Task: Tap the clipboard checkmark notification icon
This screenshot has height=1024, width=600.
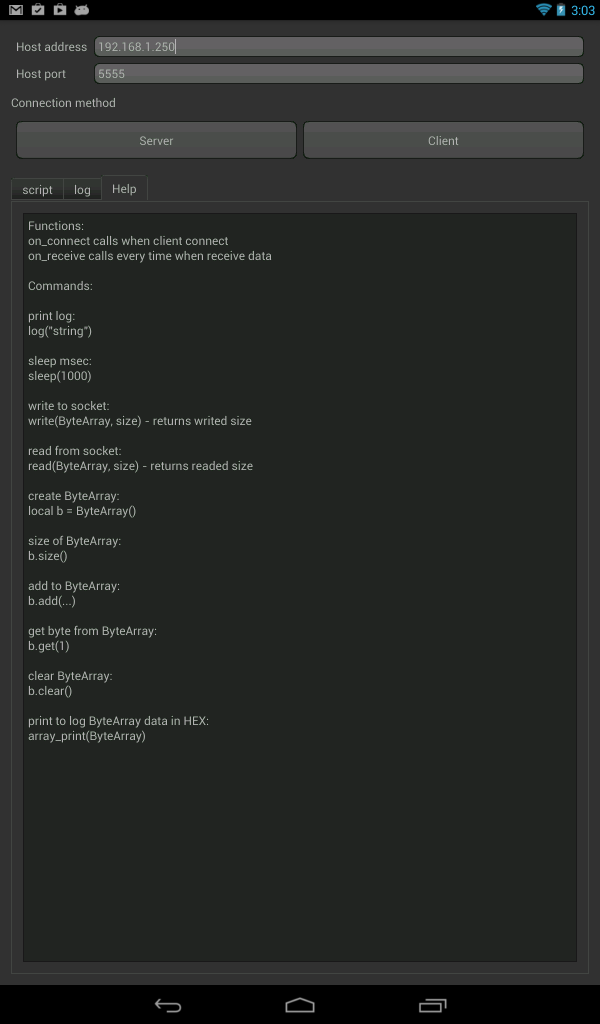Action: [37, 10]
